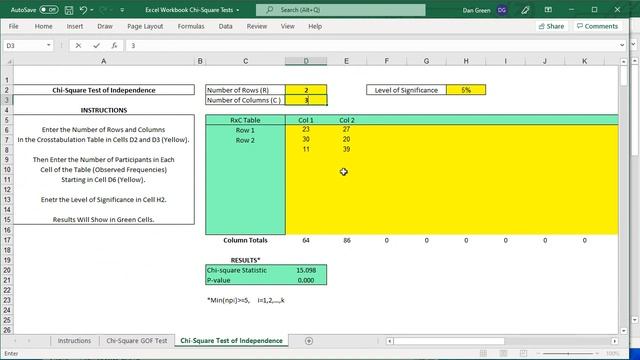The image size is (640, 360).
Task: Open the View ribbon tab
Action: click(287, 26)
